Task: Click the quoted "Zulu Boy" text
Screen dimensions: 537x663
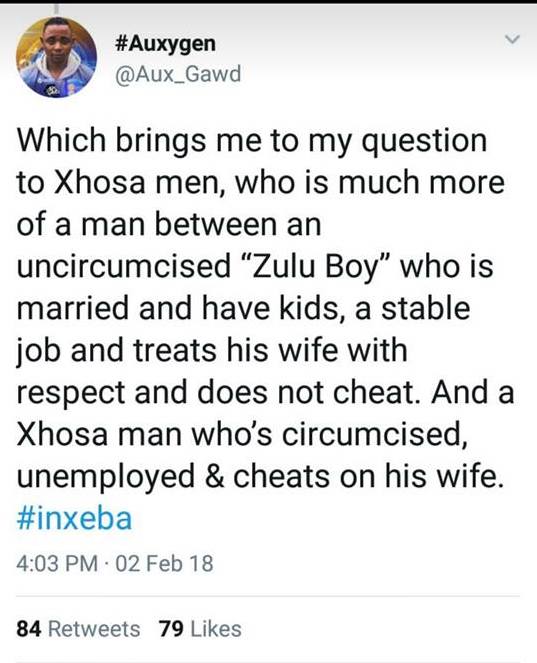Action: [x=317, y=268]
